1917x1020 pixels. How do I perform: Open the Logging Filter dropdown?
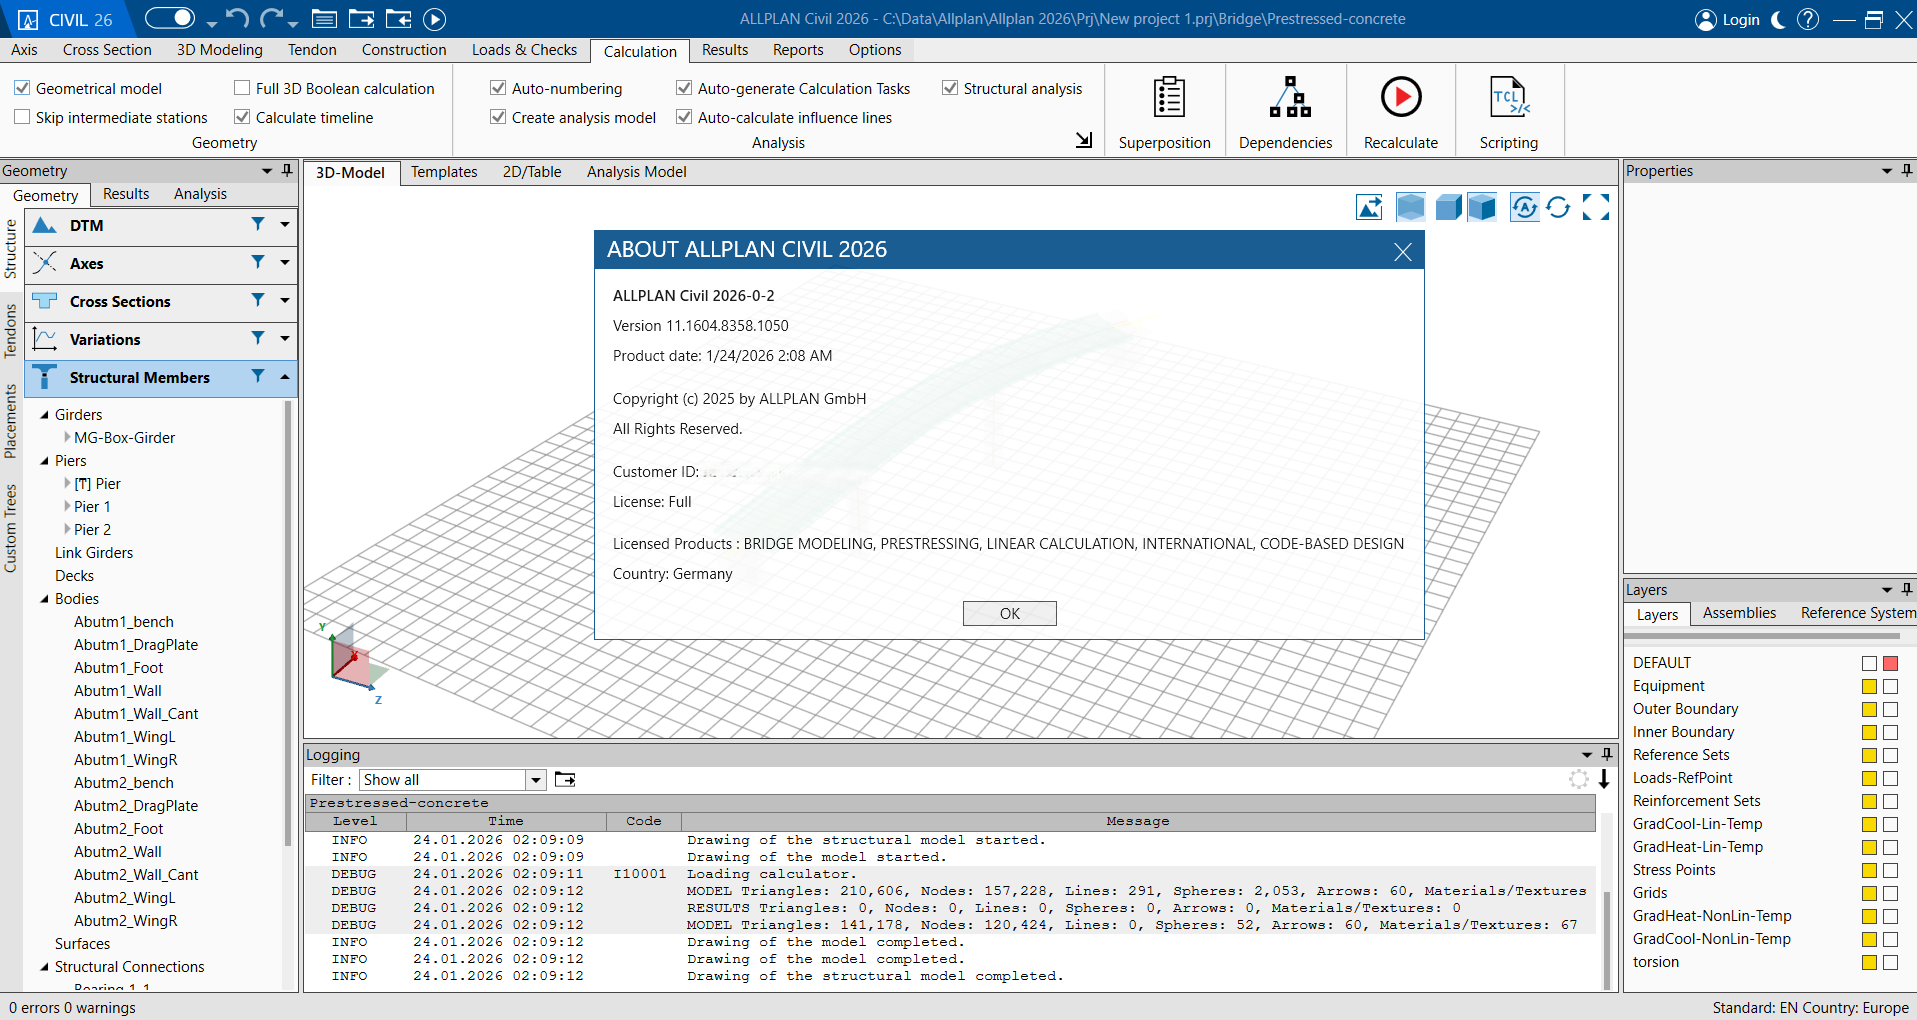pyautogui.click(x=536, y=780)
